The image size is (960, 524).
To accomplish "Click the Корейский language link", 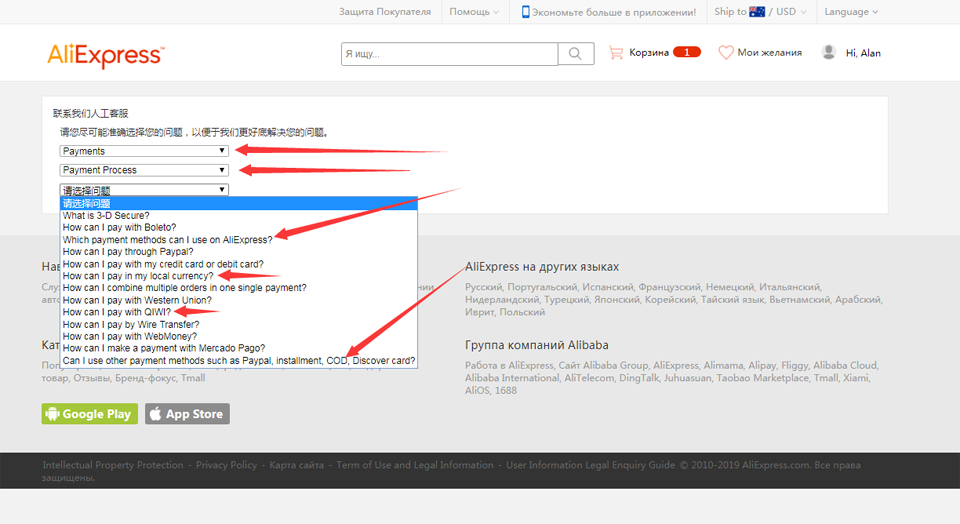I will pyautogui.click(x=668, y=300).
